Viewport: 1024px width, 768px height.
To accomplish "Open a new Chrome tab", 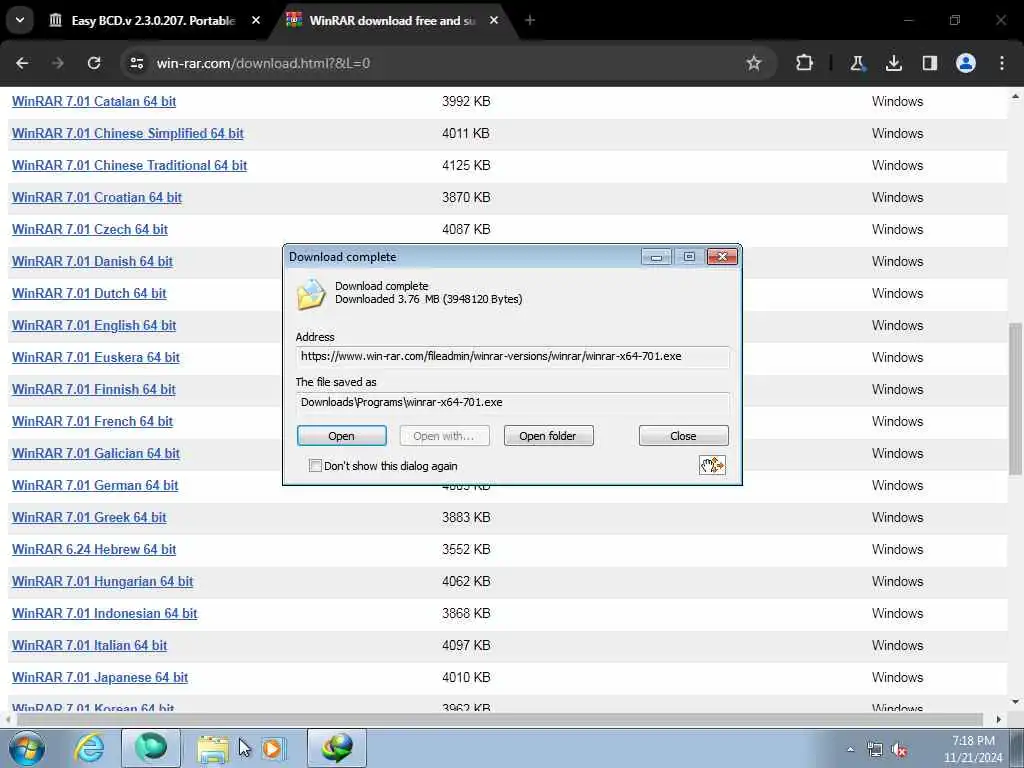I will click(x=530, y=20).
